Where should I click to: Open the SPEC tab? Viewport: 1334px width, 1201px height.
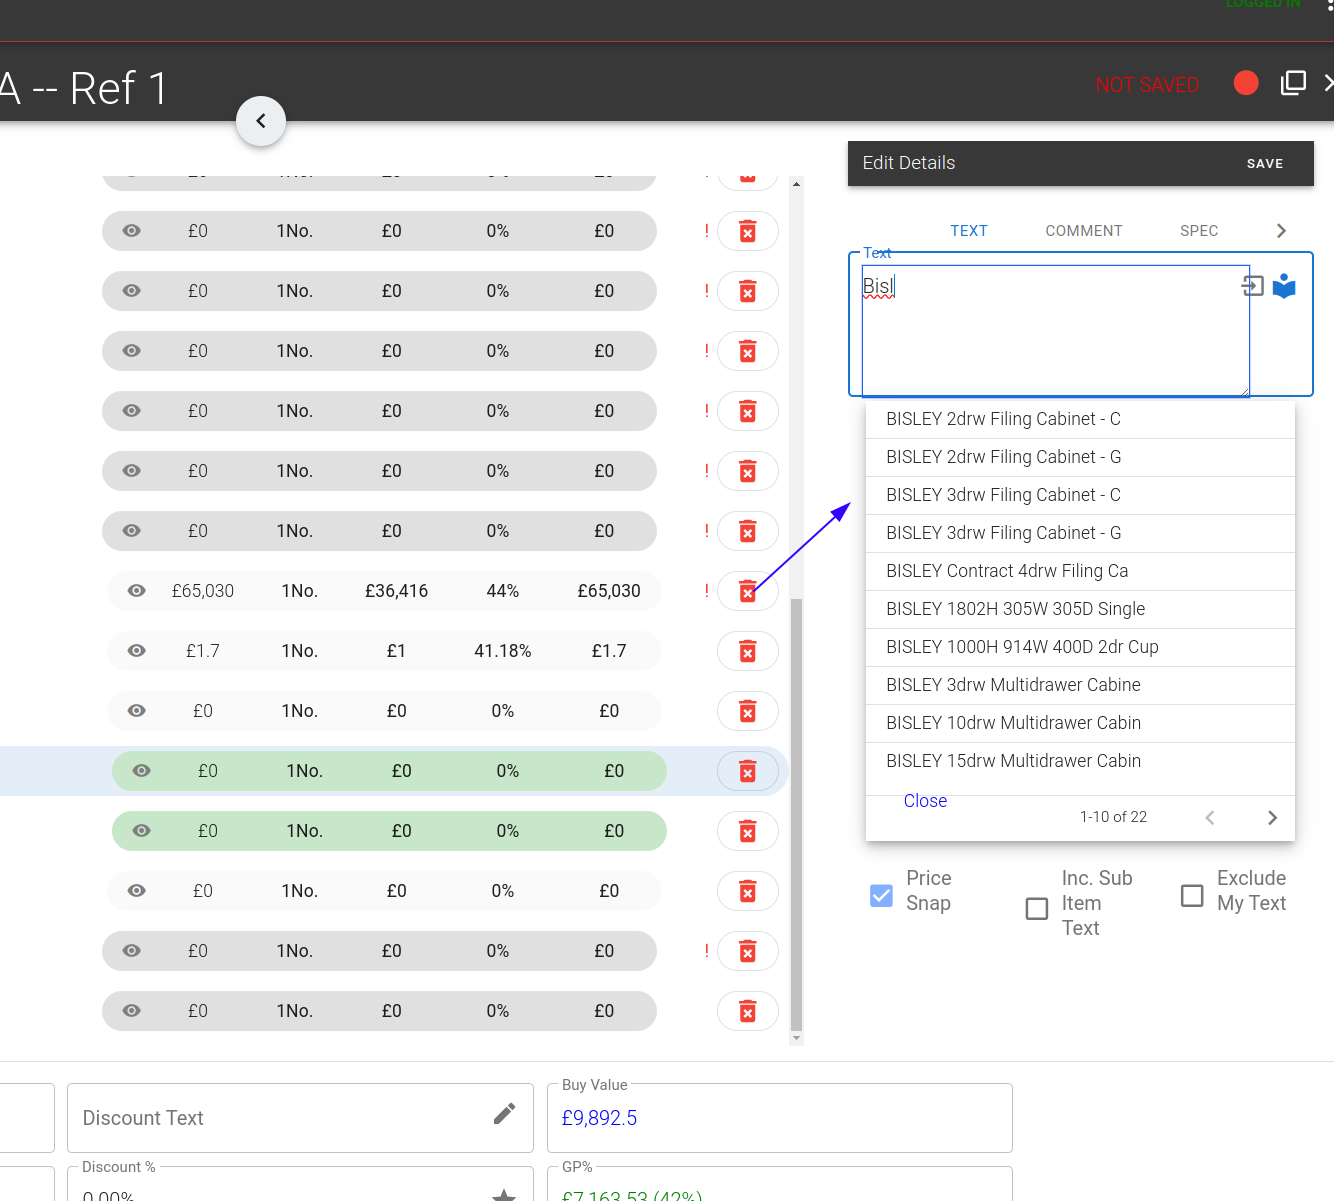(x=1198, y=231)
